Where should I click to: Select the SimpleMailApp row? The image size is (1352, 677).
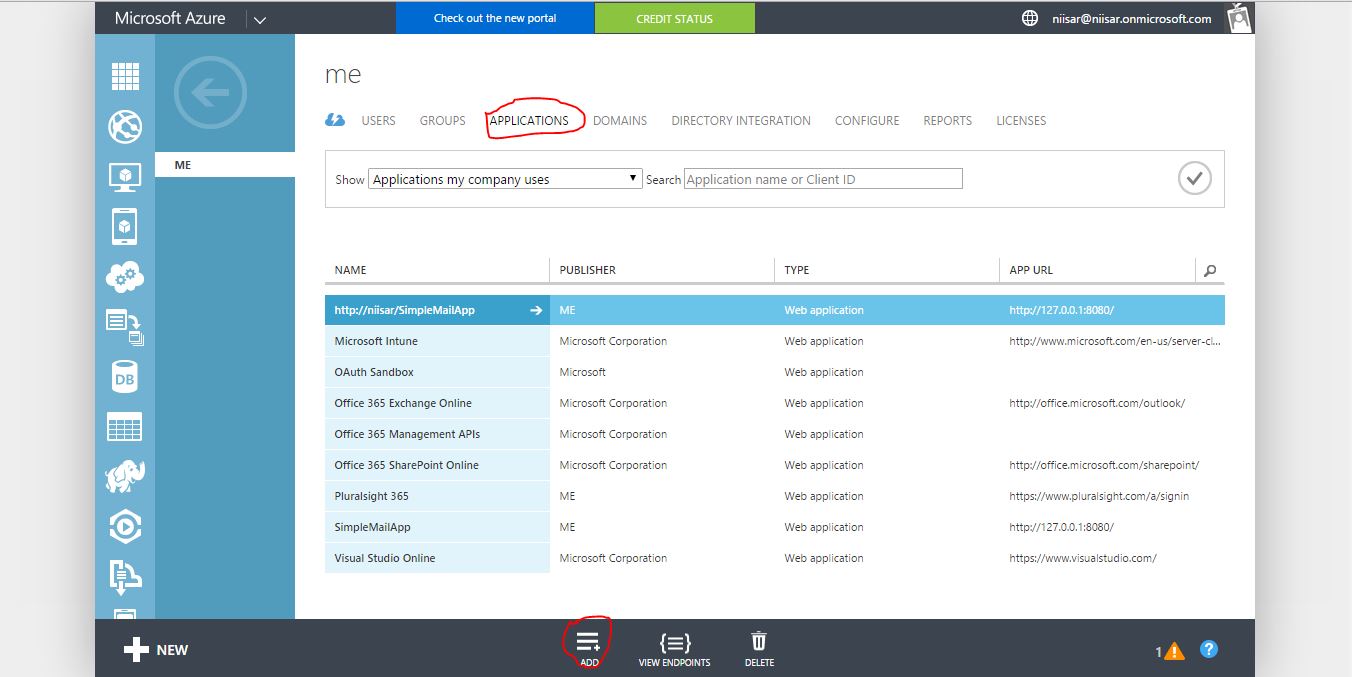click(x=775, y=527)
